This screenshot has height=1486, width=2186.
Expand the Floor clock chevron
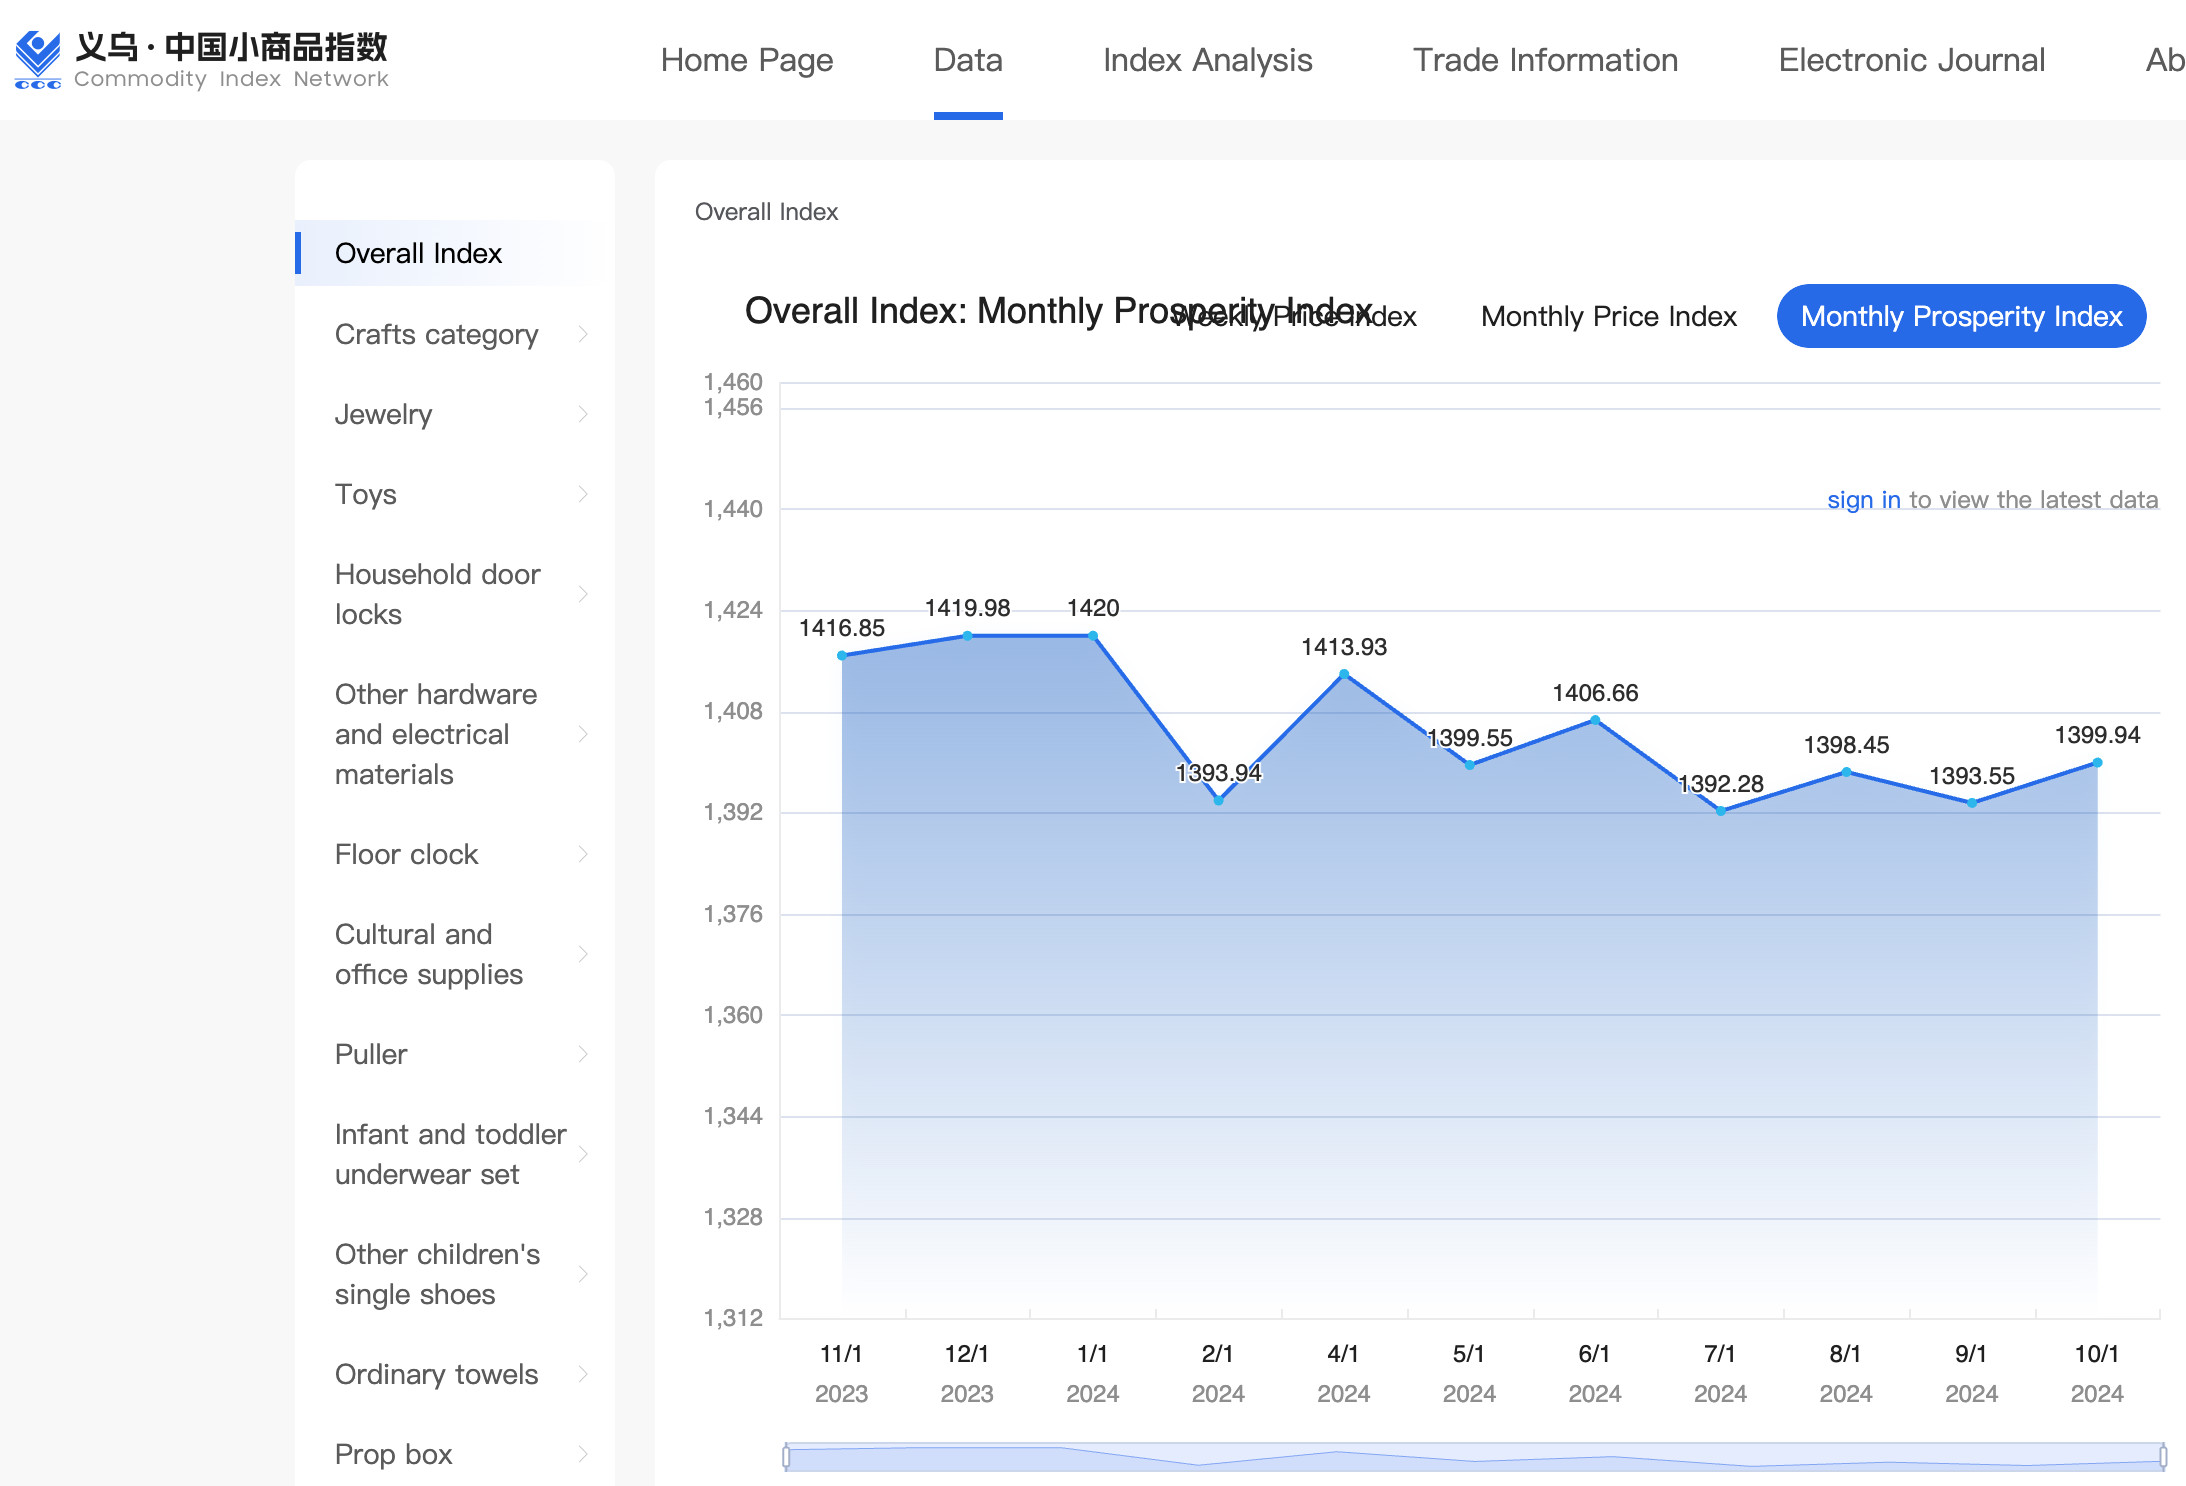(x=583, y=854)
